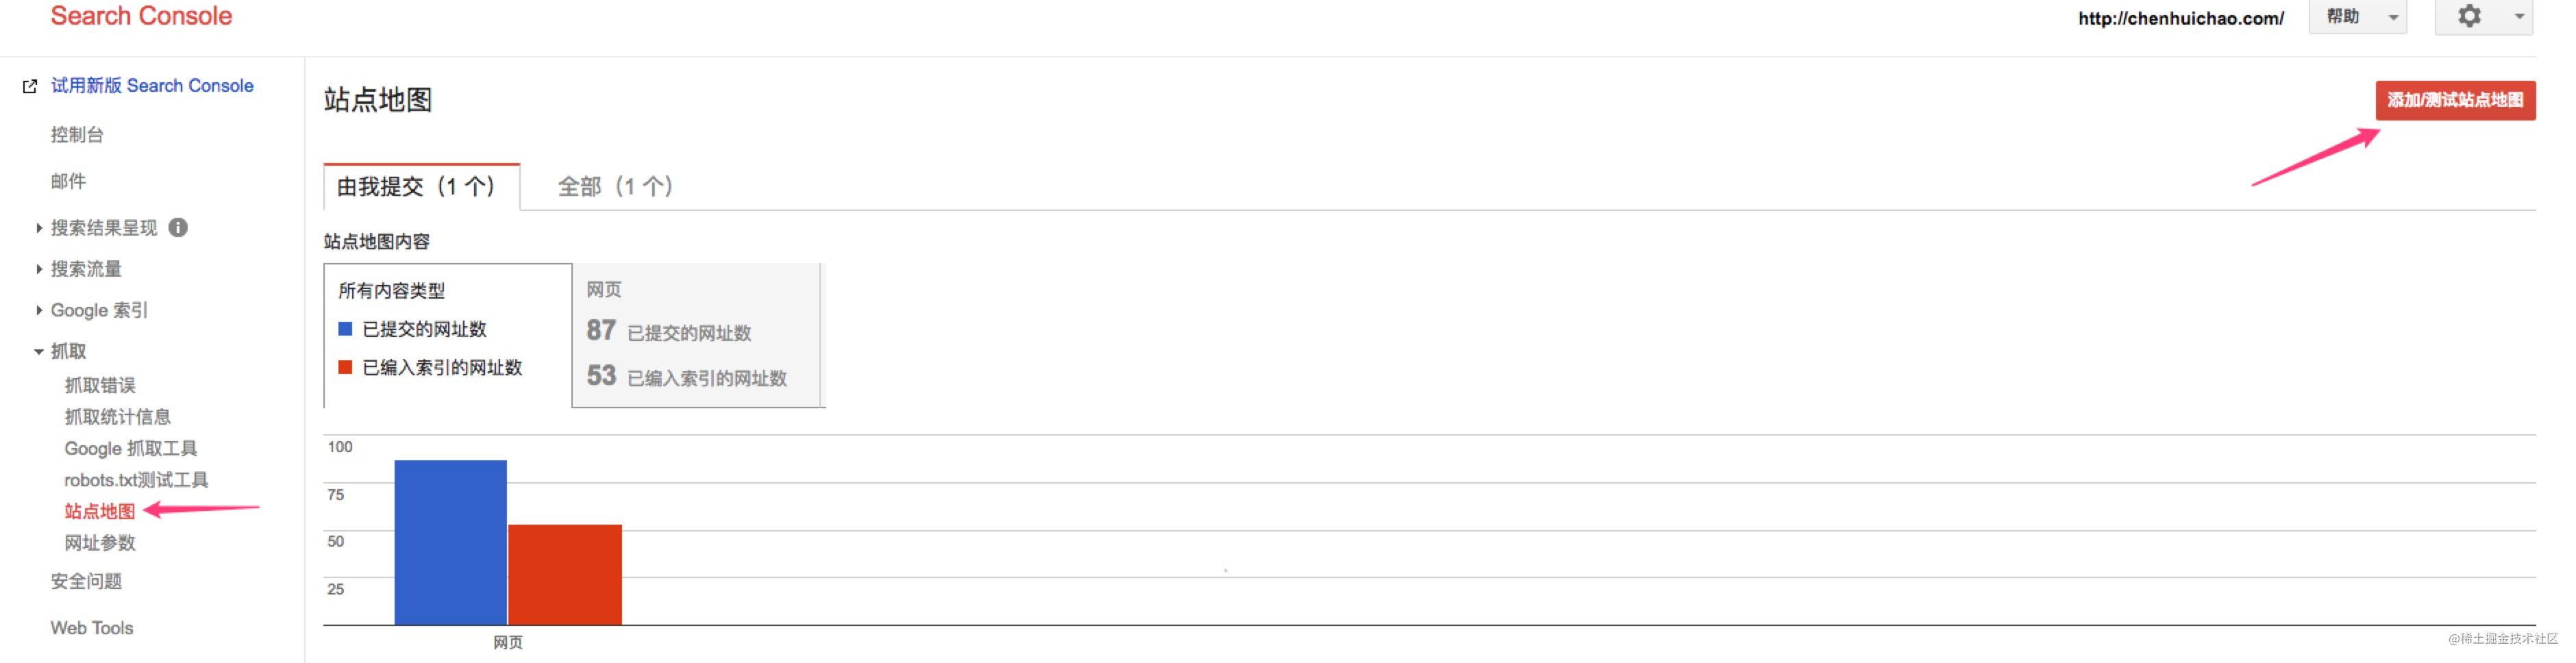Expand the 搜索结果呈现 section

point(39,228)
